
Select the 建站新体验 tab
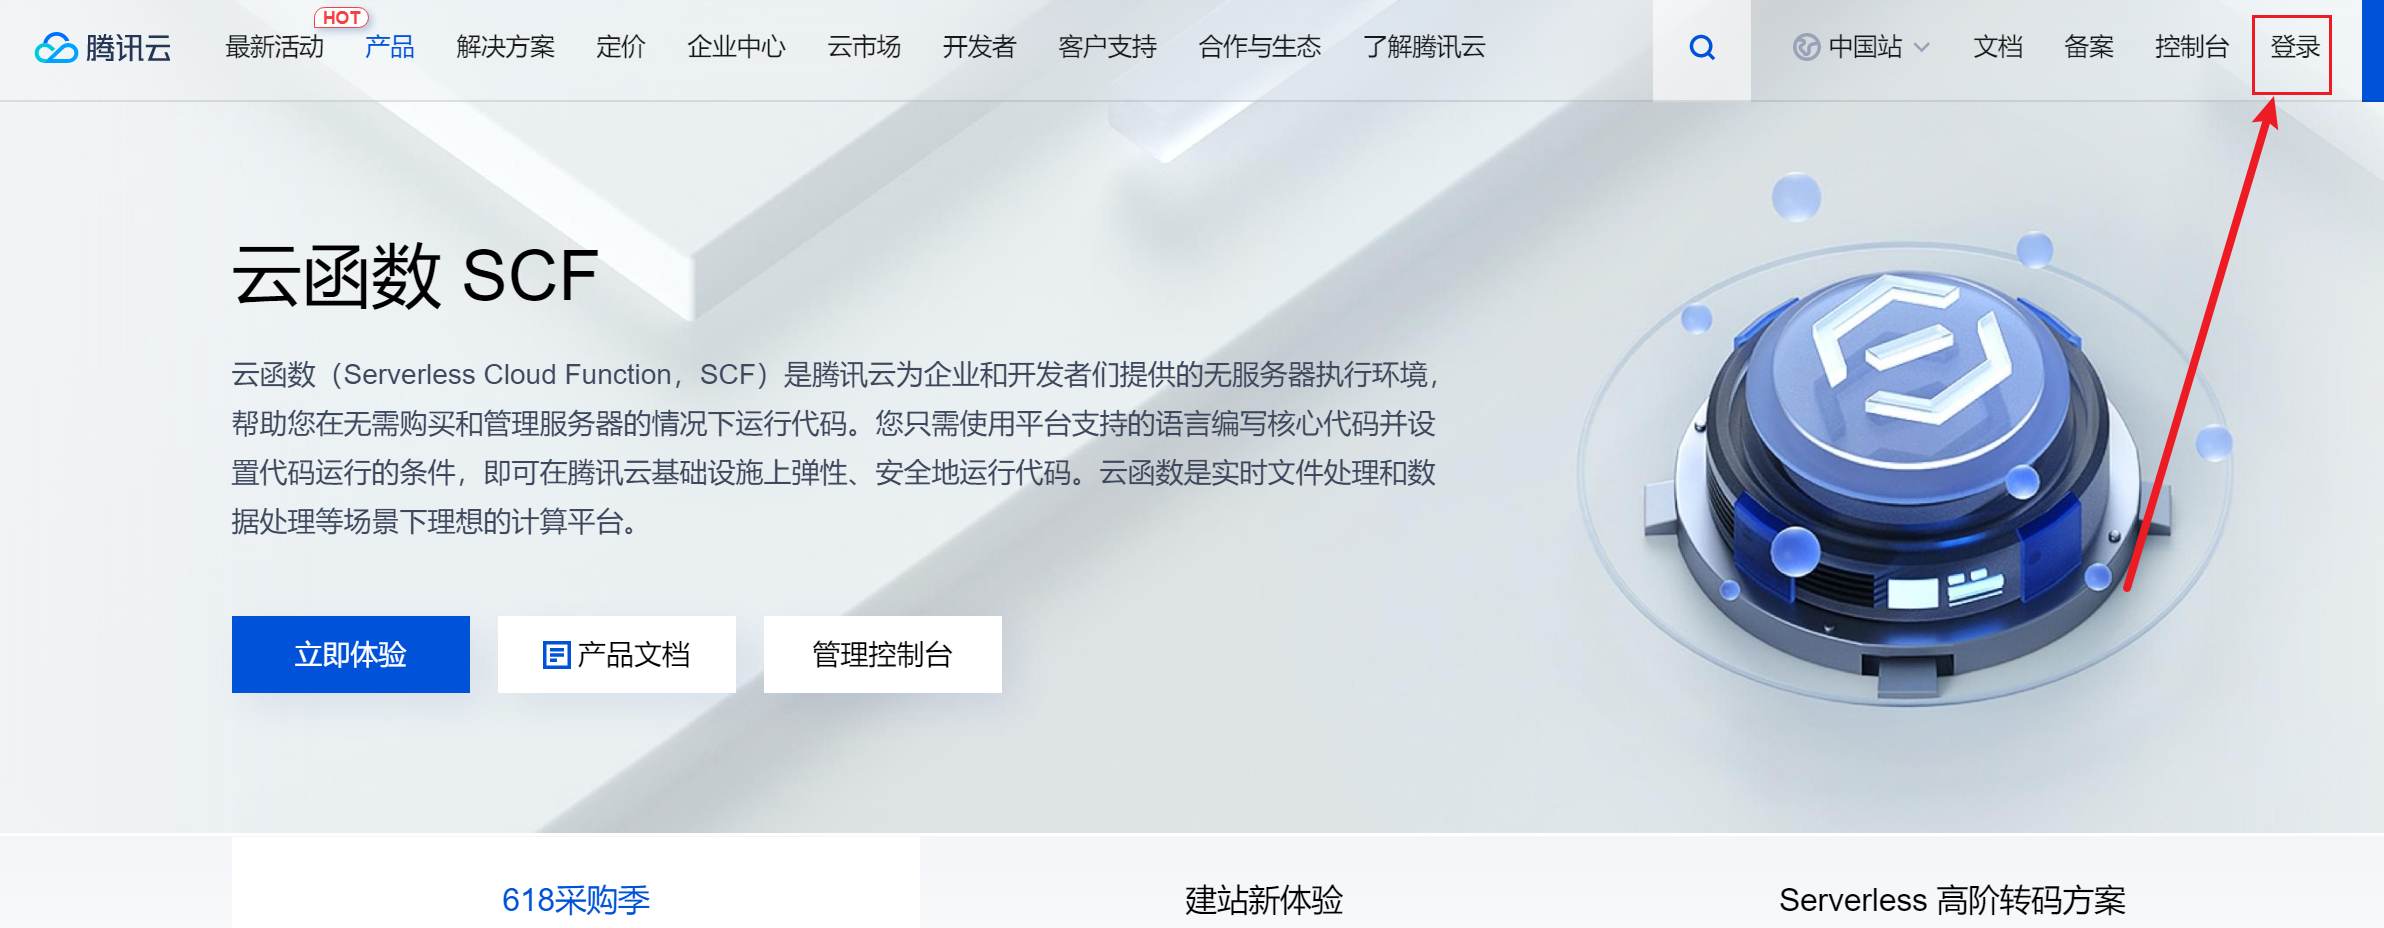tap(1264, 899)
